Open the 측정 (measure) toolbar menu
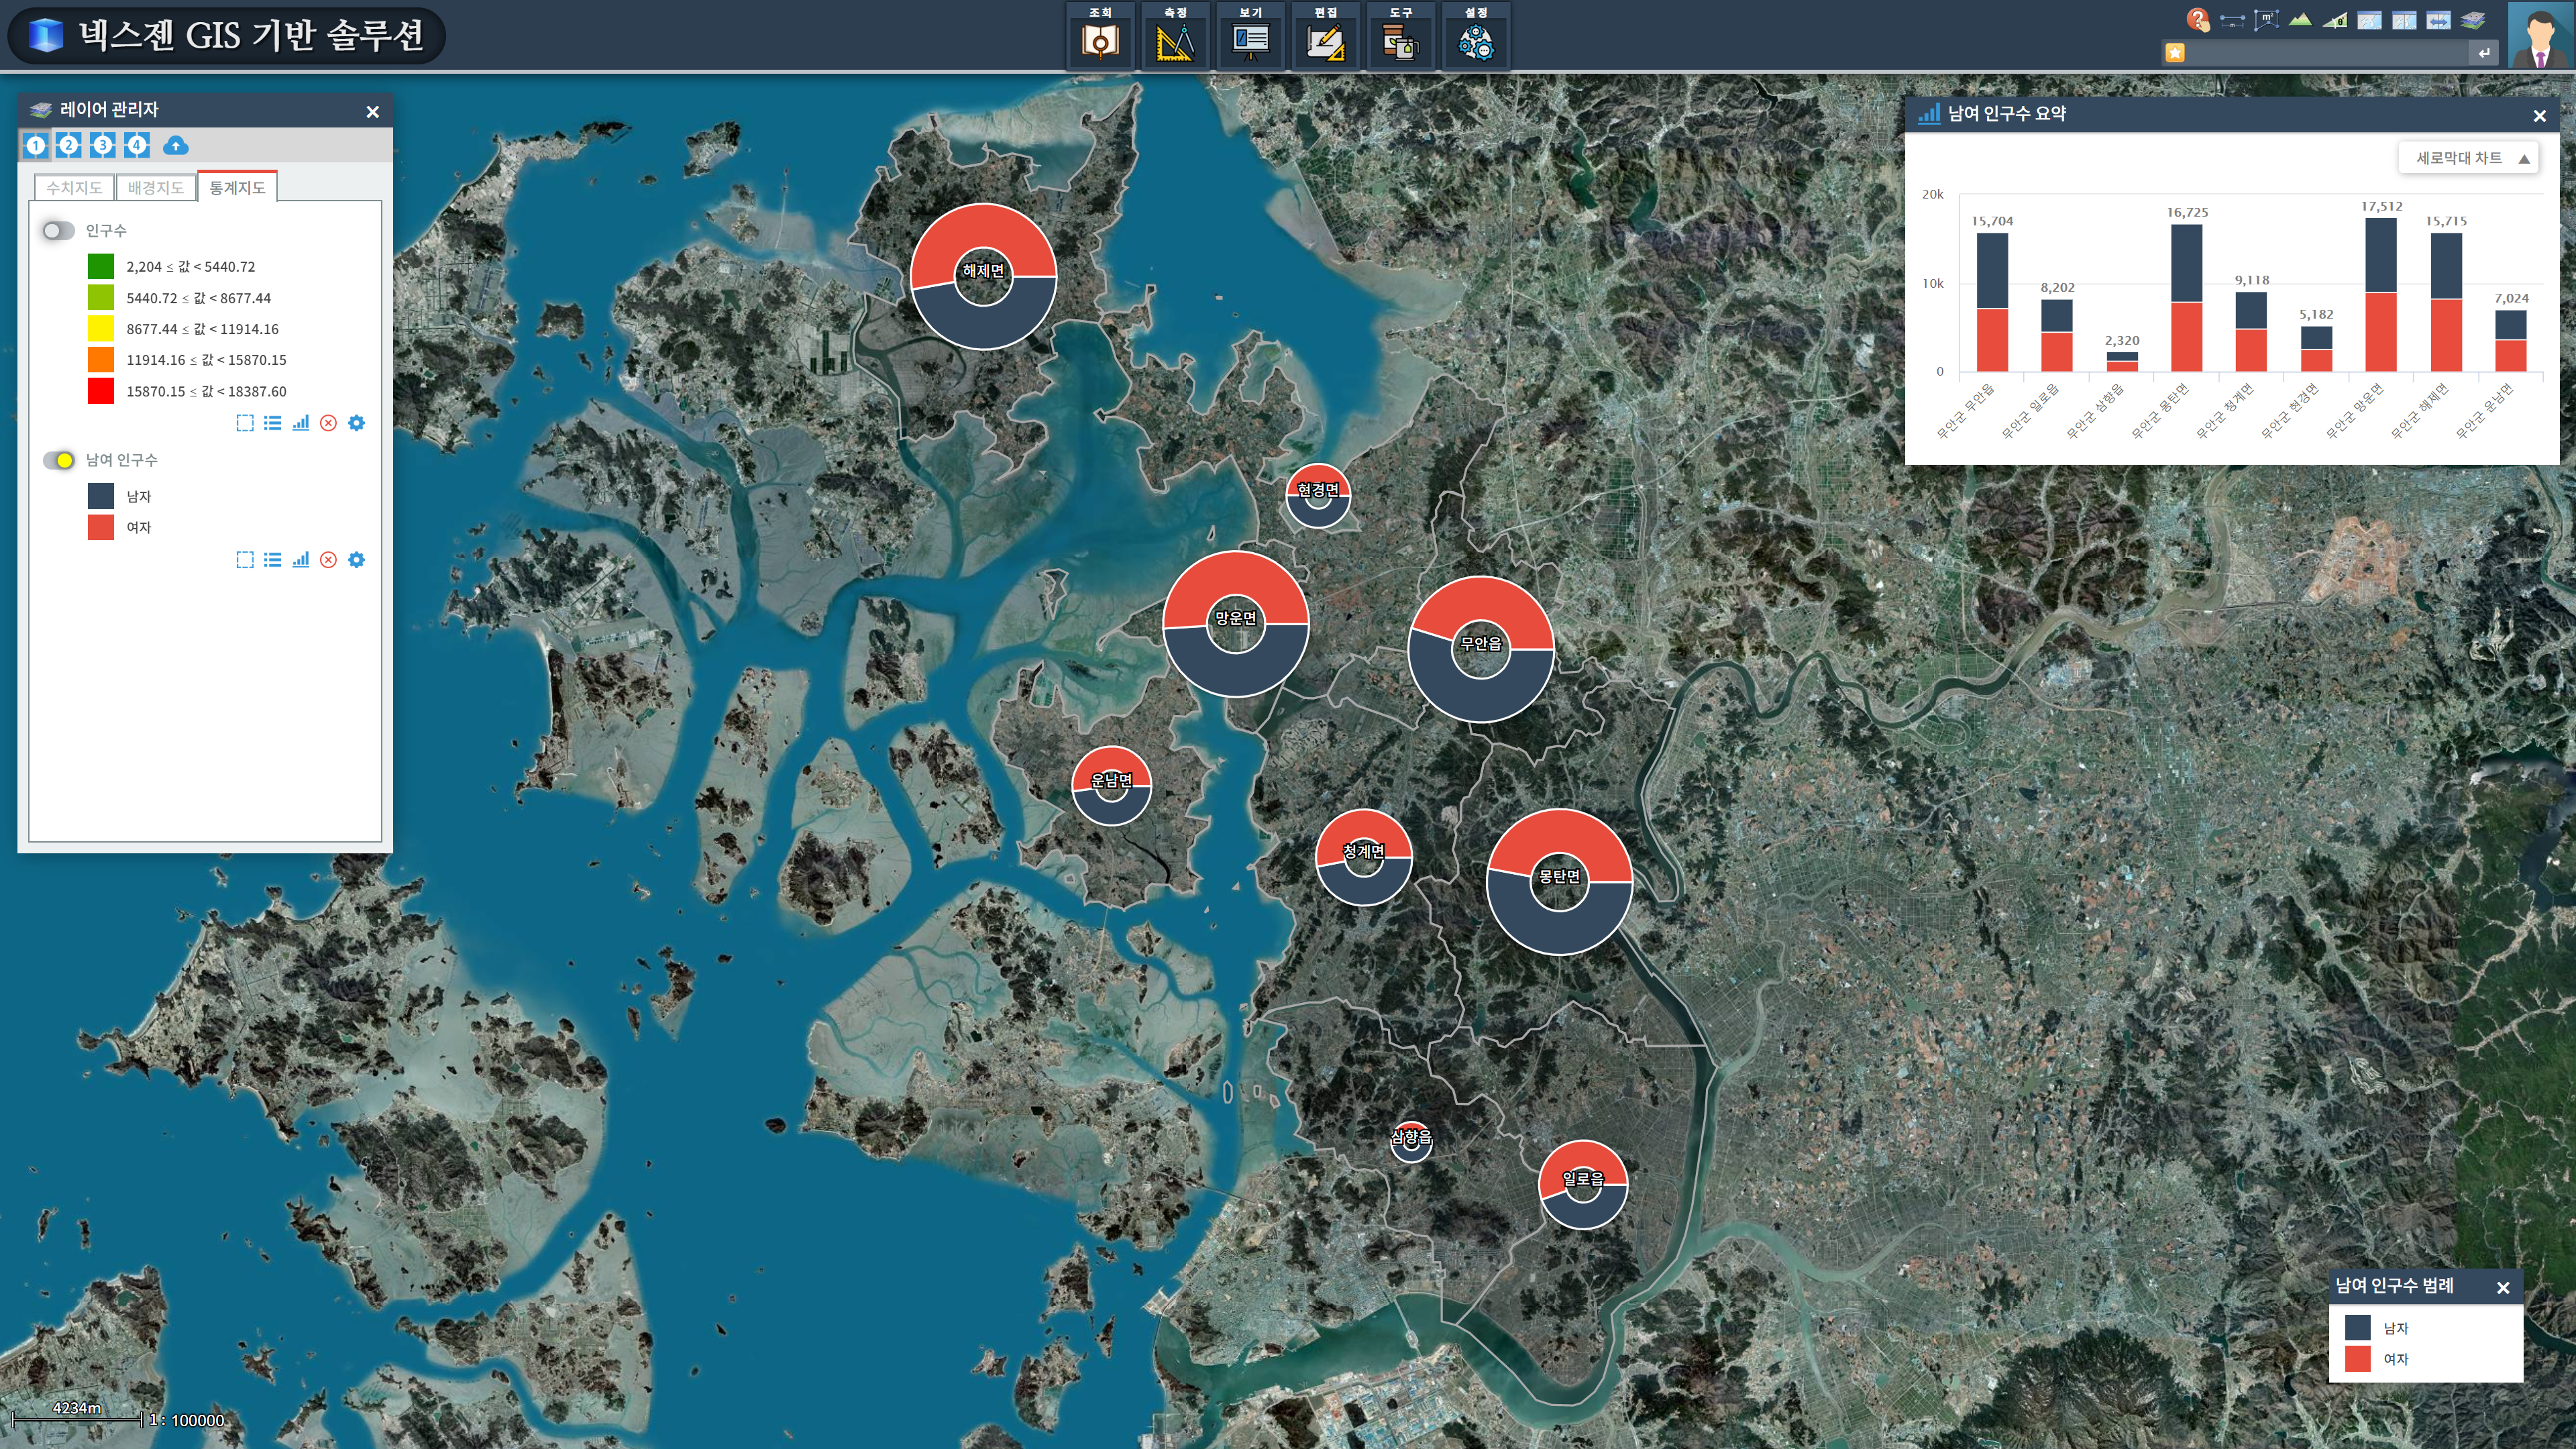 click(x=1176, y=35)
